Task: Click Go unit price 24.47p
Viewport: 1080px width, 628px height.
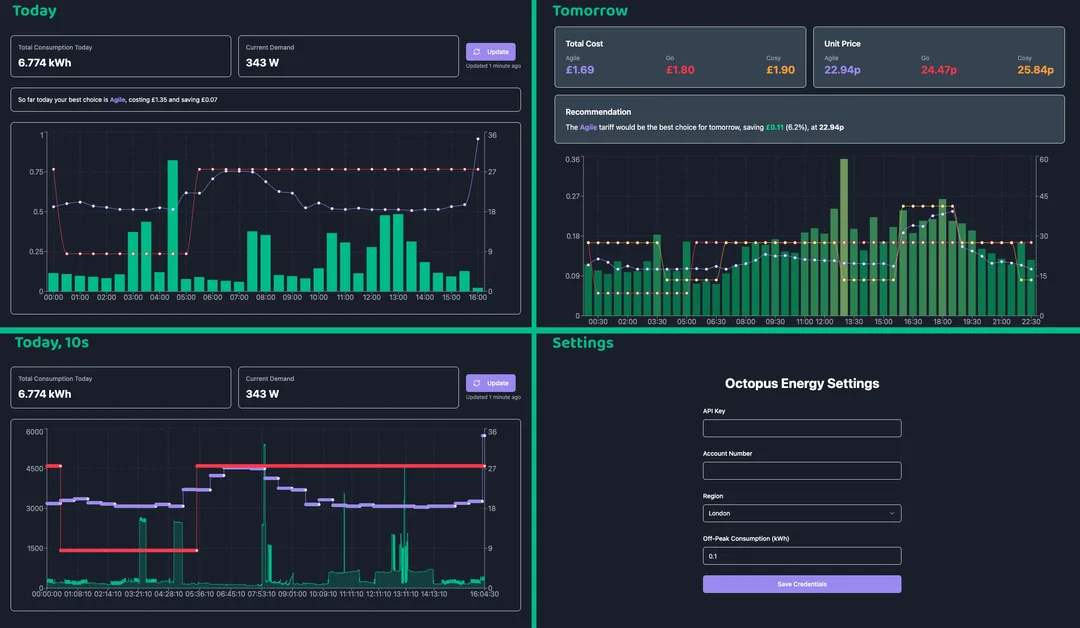Action: point(939,70)
